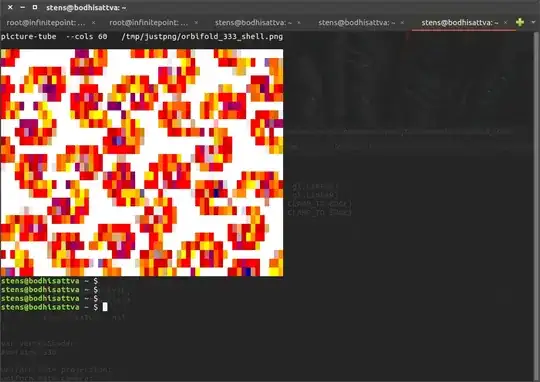540x382 pixels.
Task: Click the prompt line with the white cursor block
Action: [x=54, y=307]
